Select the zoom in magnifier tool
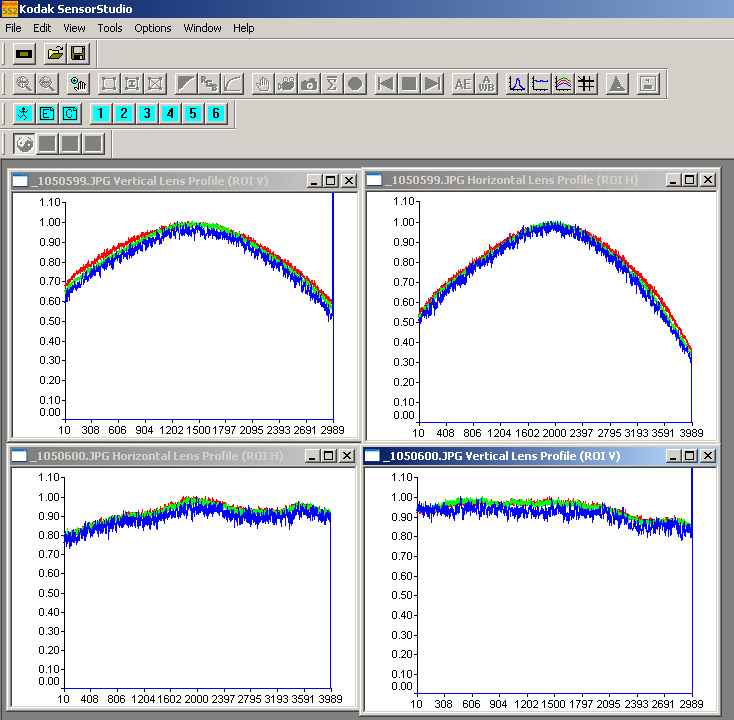Viewport: 734px width, 720px height. [24, 84]
